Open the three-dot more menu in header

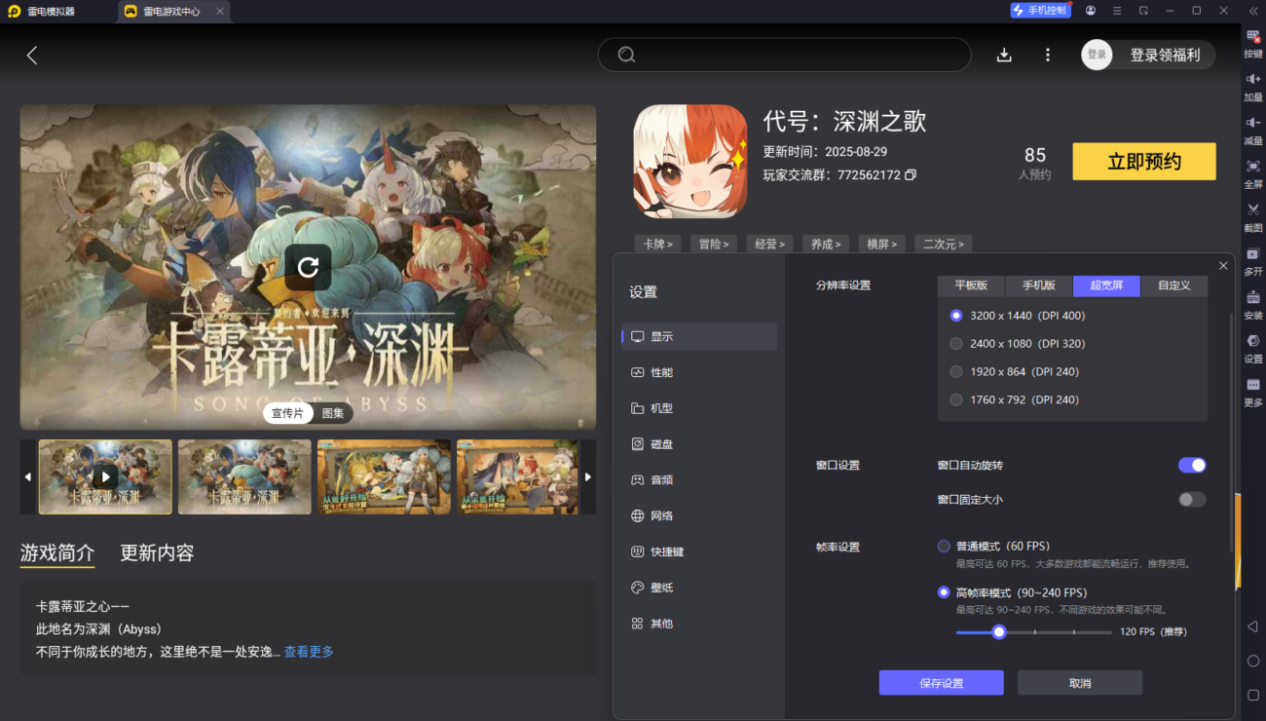point(1048,55)
